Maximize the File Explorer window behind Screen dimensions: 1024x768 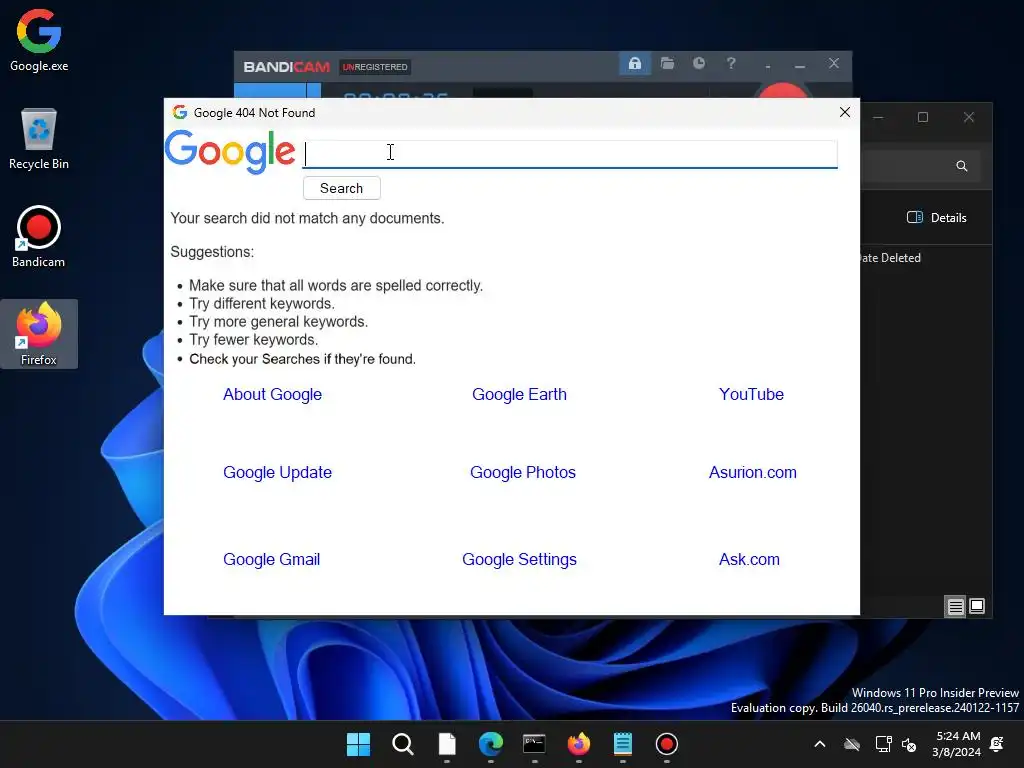coord(923,118)
